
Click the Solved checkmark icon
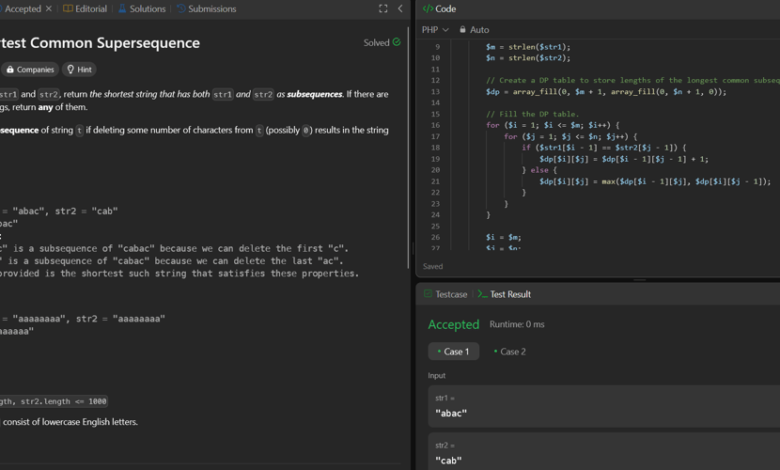pos(396,42)
